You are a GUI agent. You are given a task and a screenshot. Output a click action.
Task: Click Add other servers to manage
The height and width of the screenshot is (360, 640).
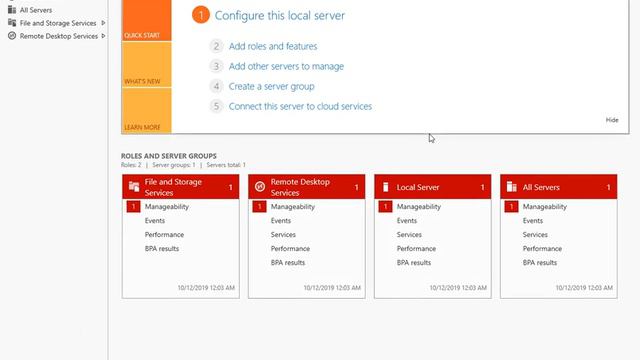[286, 67]
